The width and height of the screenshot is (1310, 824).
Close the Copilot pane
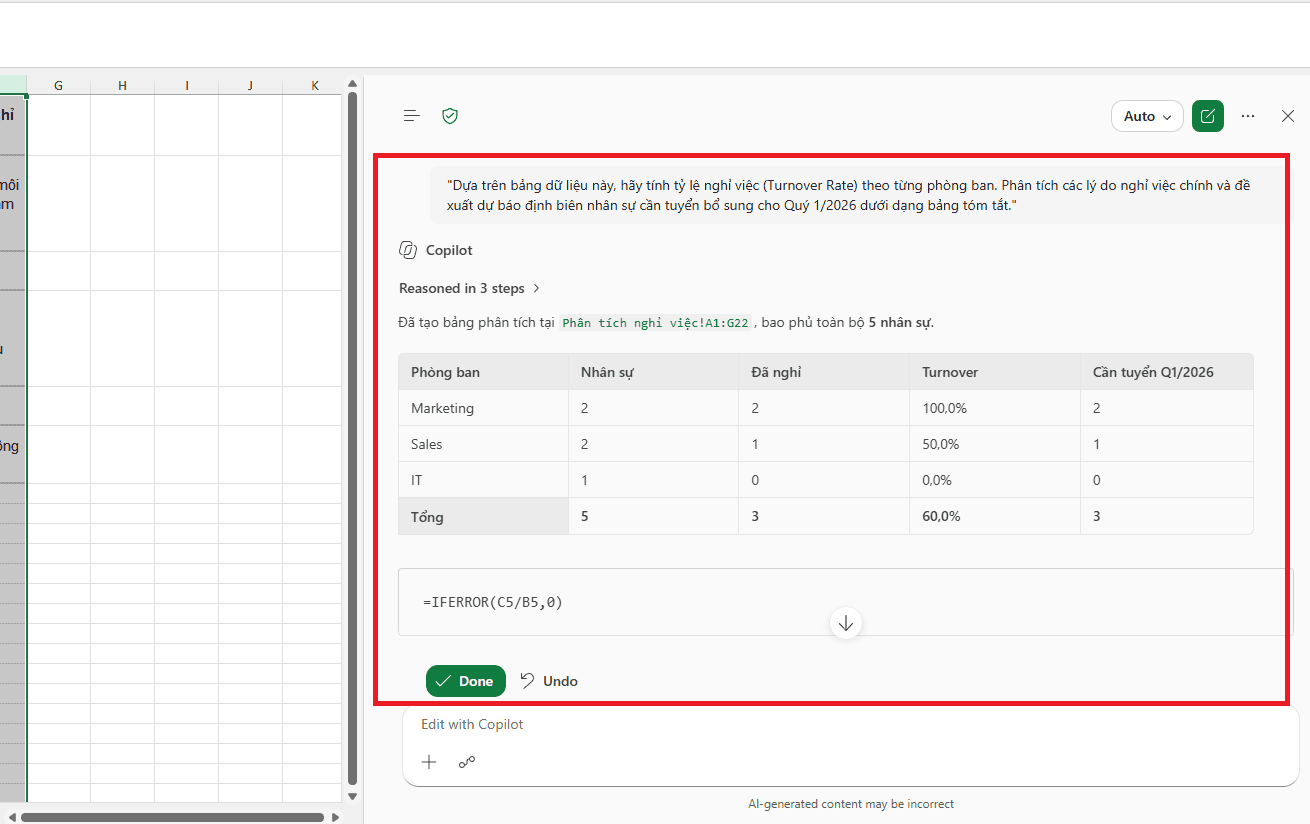click(x=1288, y=116)
